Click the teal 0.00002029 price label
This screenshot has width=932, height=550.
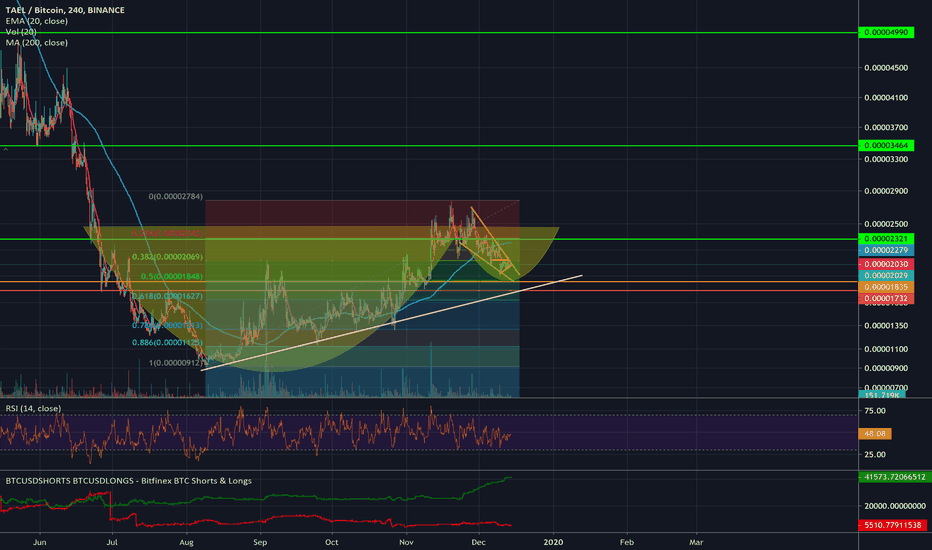tap(886, 275)
